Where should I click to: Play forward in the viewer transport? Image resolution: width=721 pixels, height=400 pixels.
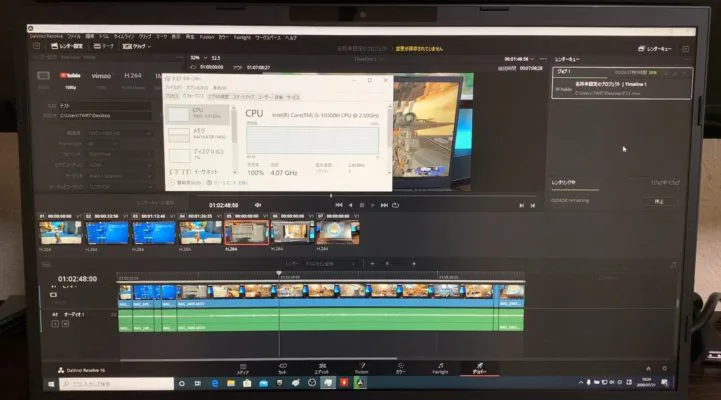coord(372,205)
